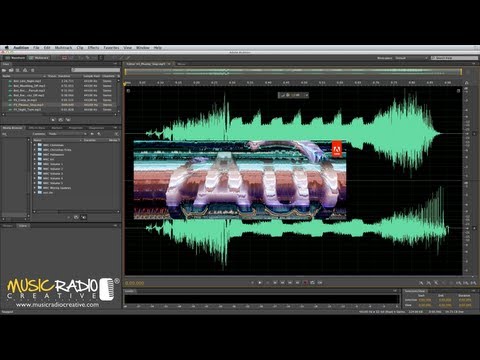Click the Import File icon in Files panel
Image resolution: width=480 pixels, height=360 pixels.
tap(11, 70)
